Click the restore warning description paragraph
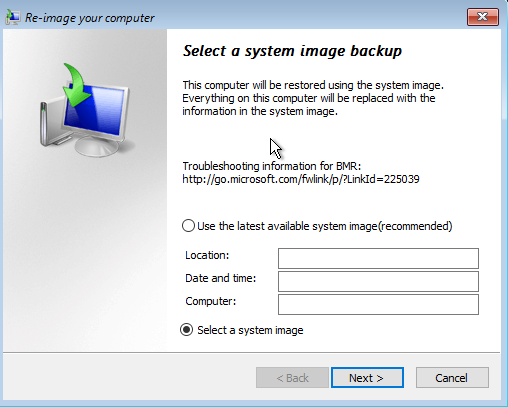 pyautogui.click(x=313, y=98)
